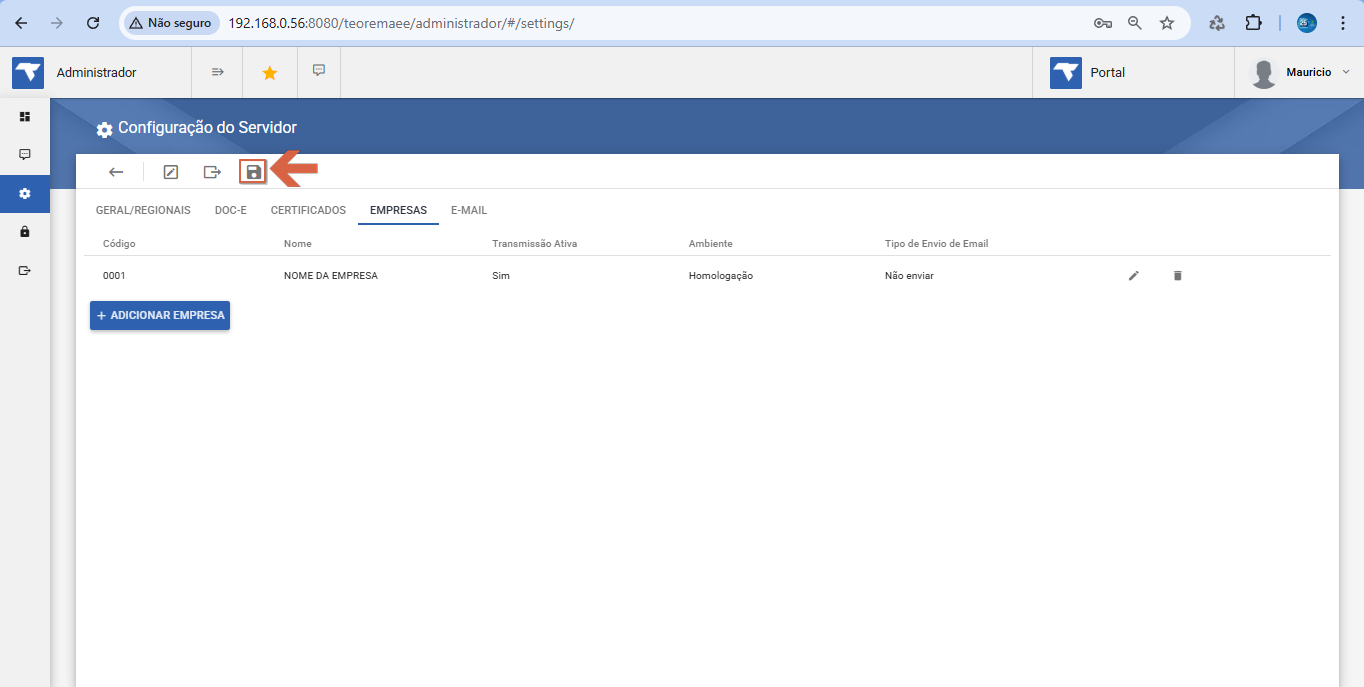The image size is (1364, 687).
Task: Delete company 0001 with trash icon
Action: tap(1177, 275)
